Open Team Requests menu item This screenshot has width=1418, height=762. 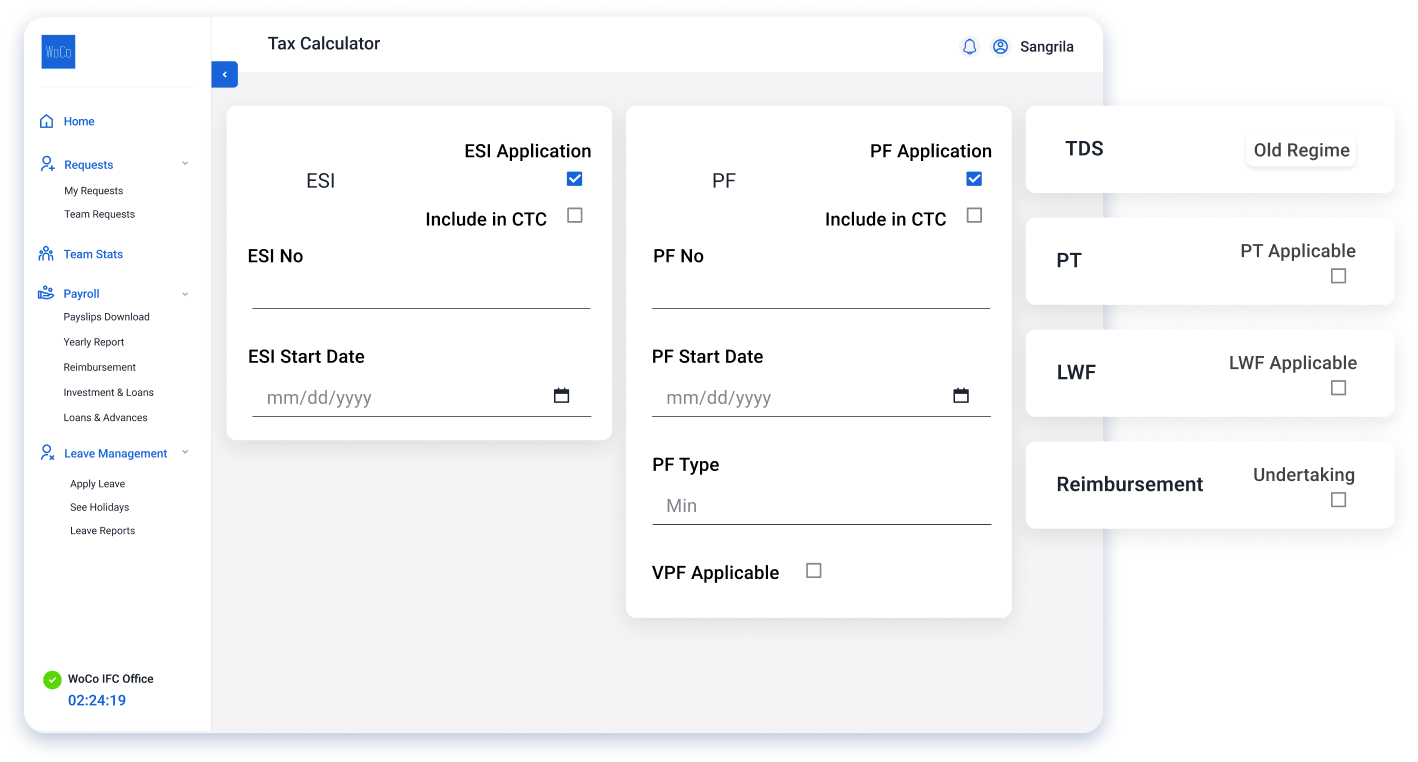coord(99,214)
